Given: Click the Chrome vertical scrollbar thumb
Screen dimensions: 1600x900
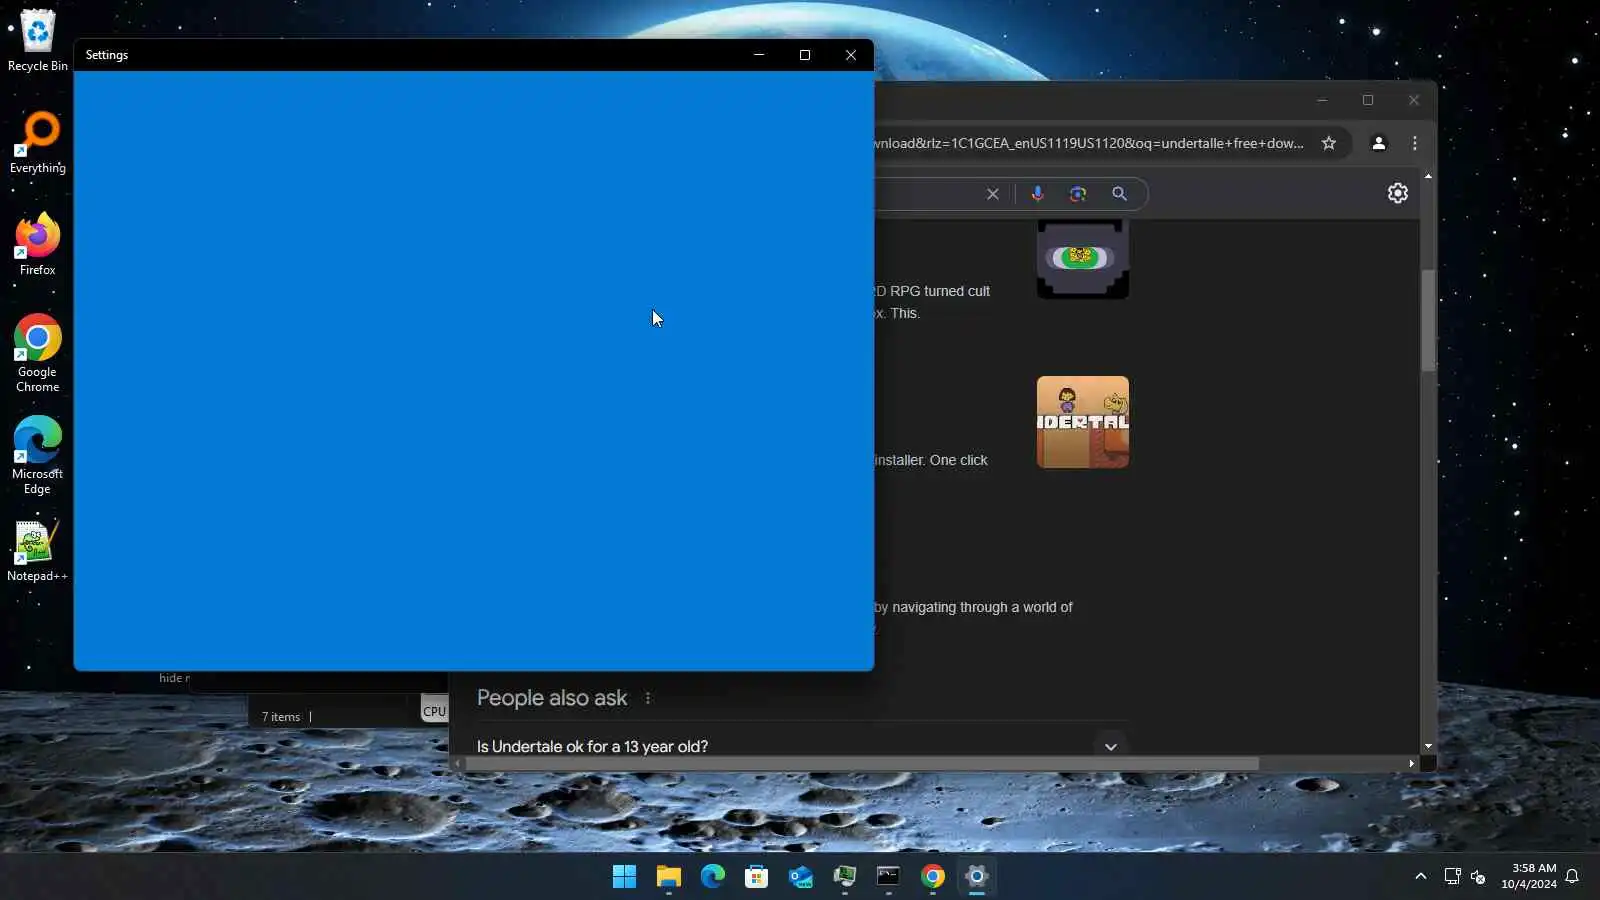Looking at the screenshot, I should coord(1428,320).
